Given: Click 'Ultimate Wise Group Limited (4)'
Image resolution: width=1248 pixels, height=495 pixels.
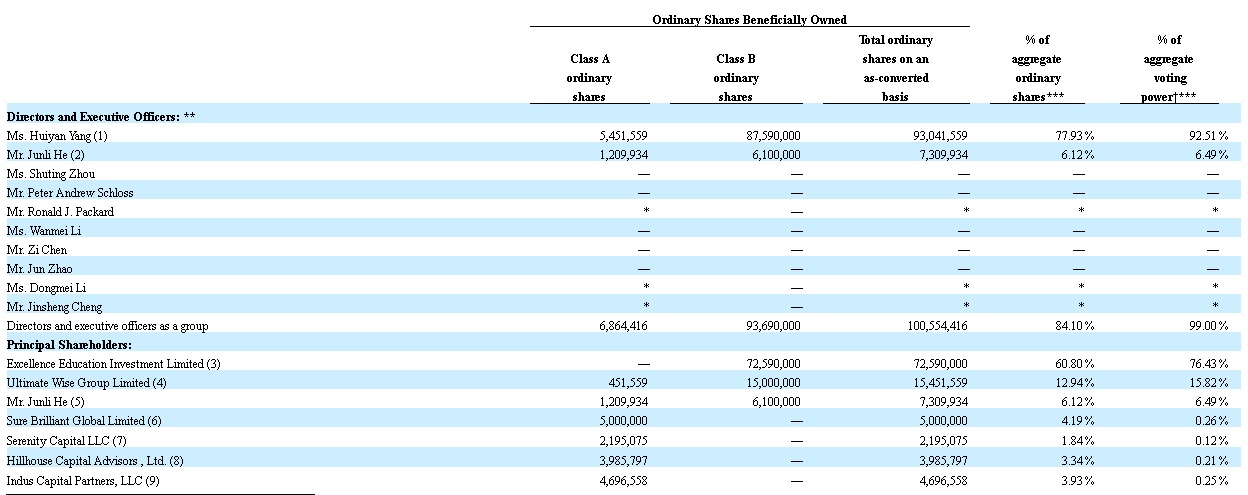Looking at the screenshot, I should pyautogui.click(x=86, y=383).
